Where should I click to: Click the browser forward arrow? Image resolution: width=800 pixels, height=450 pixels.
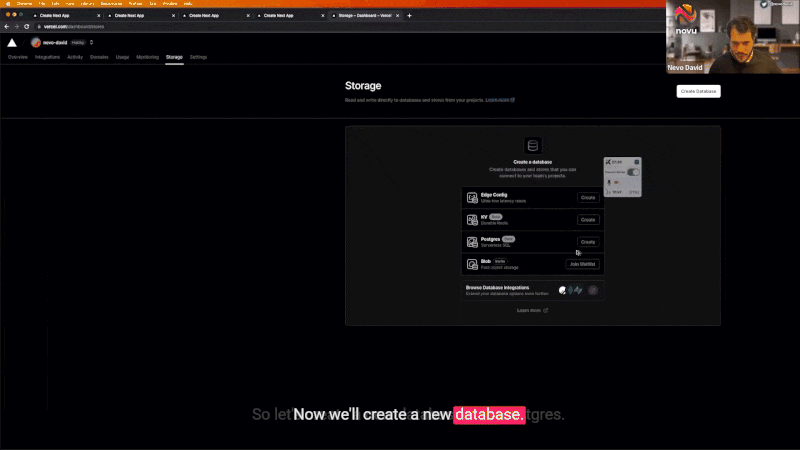click(16, 27)
